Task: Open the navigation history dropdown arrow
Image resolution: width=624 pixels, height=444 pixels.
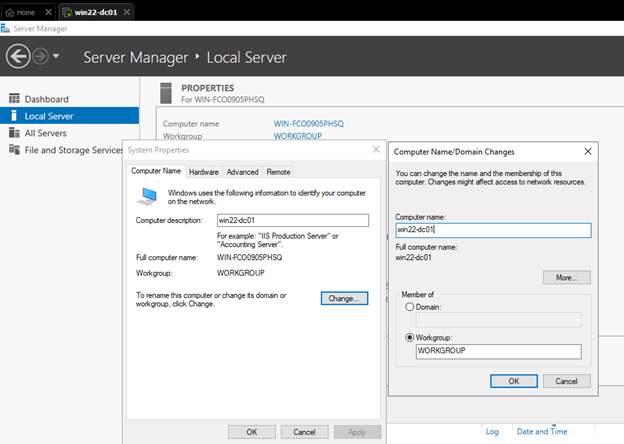Action: 56,56
